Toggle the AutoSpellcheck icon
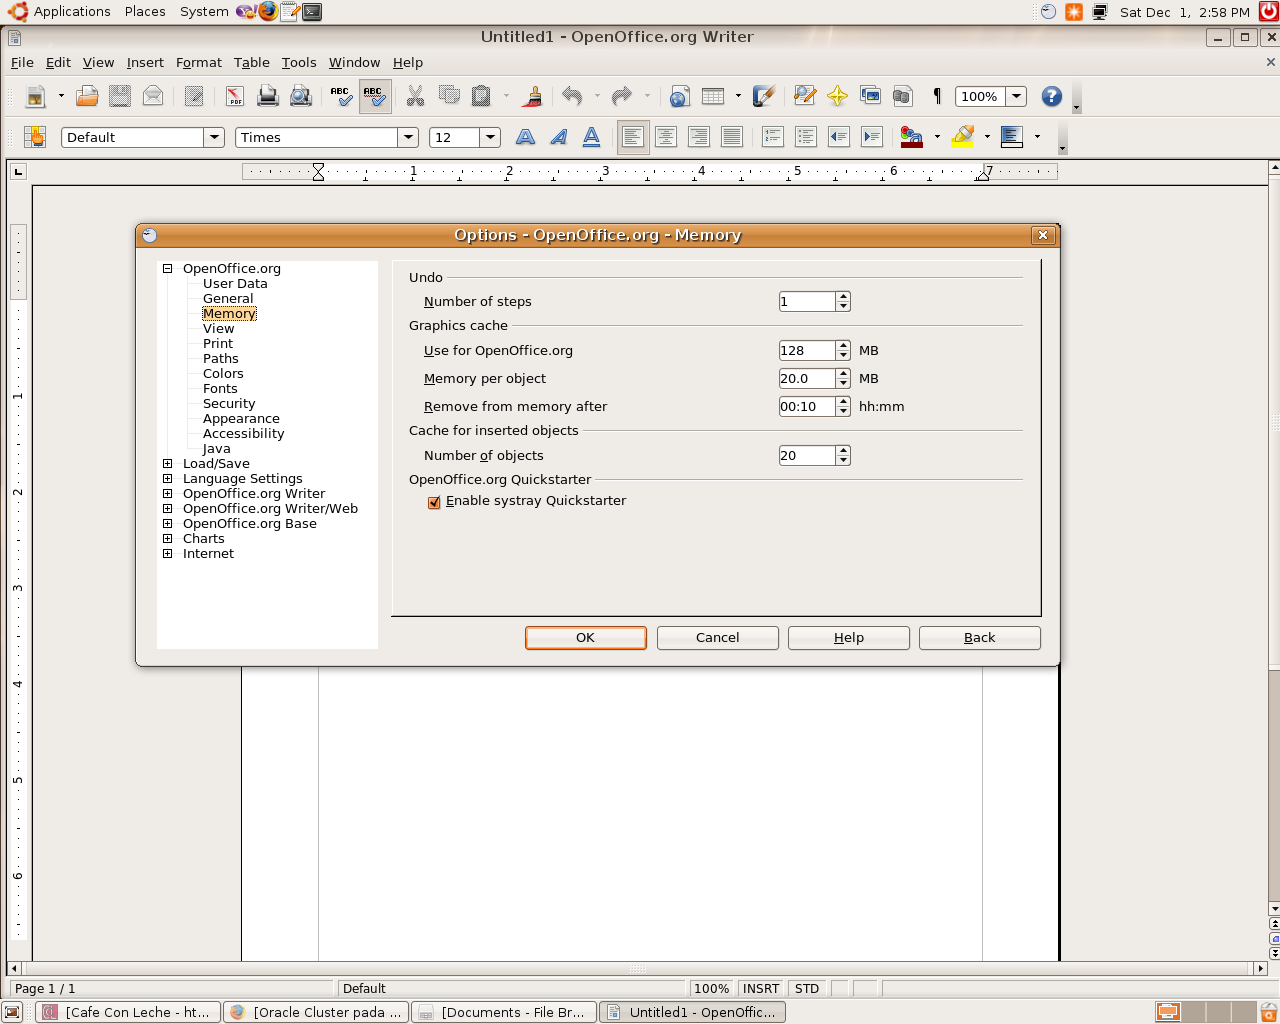The image size is (1280, 1024). (x=375, y=96)
